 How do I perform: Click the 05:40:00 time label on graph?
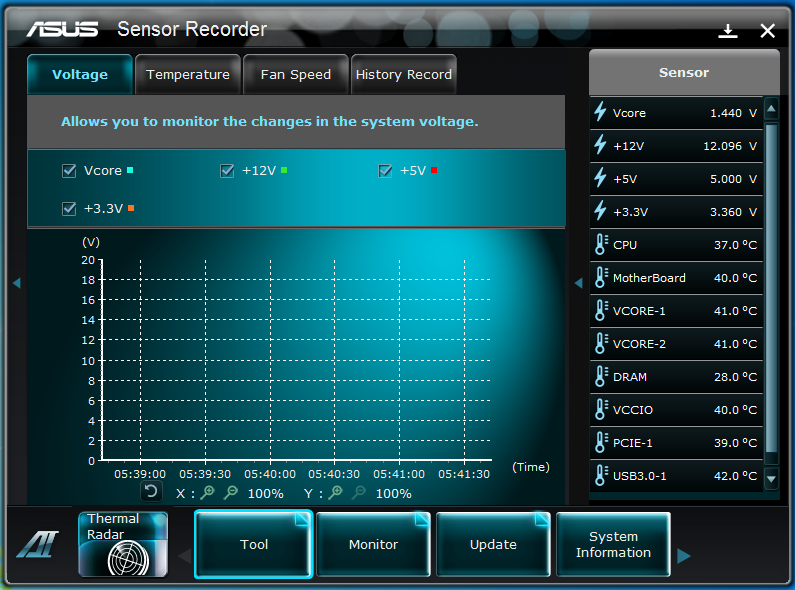click(270, 474)
